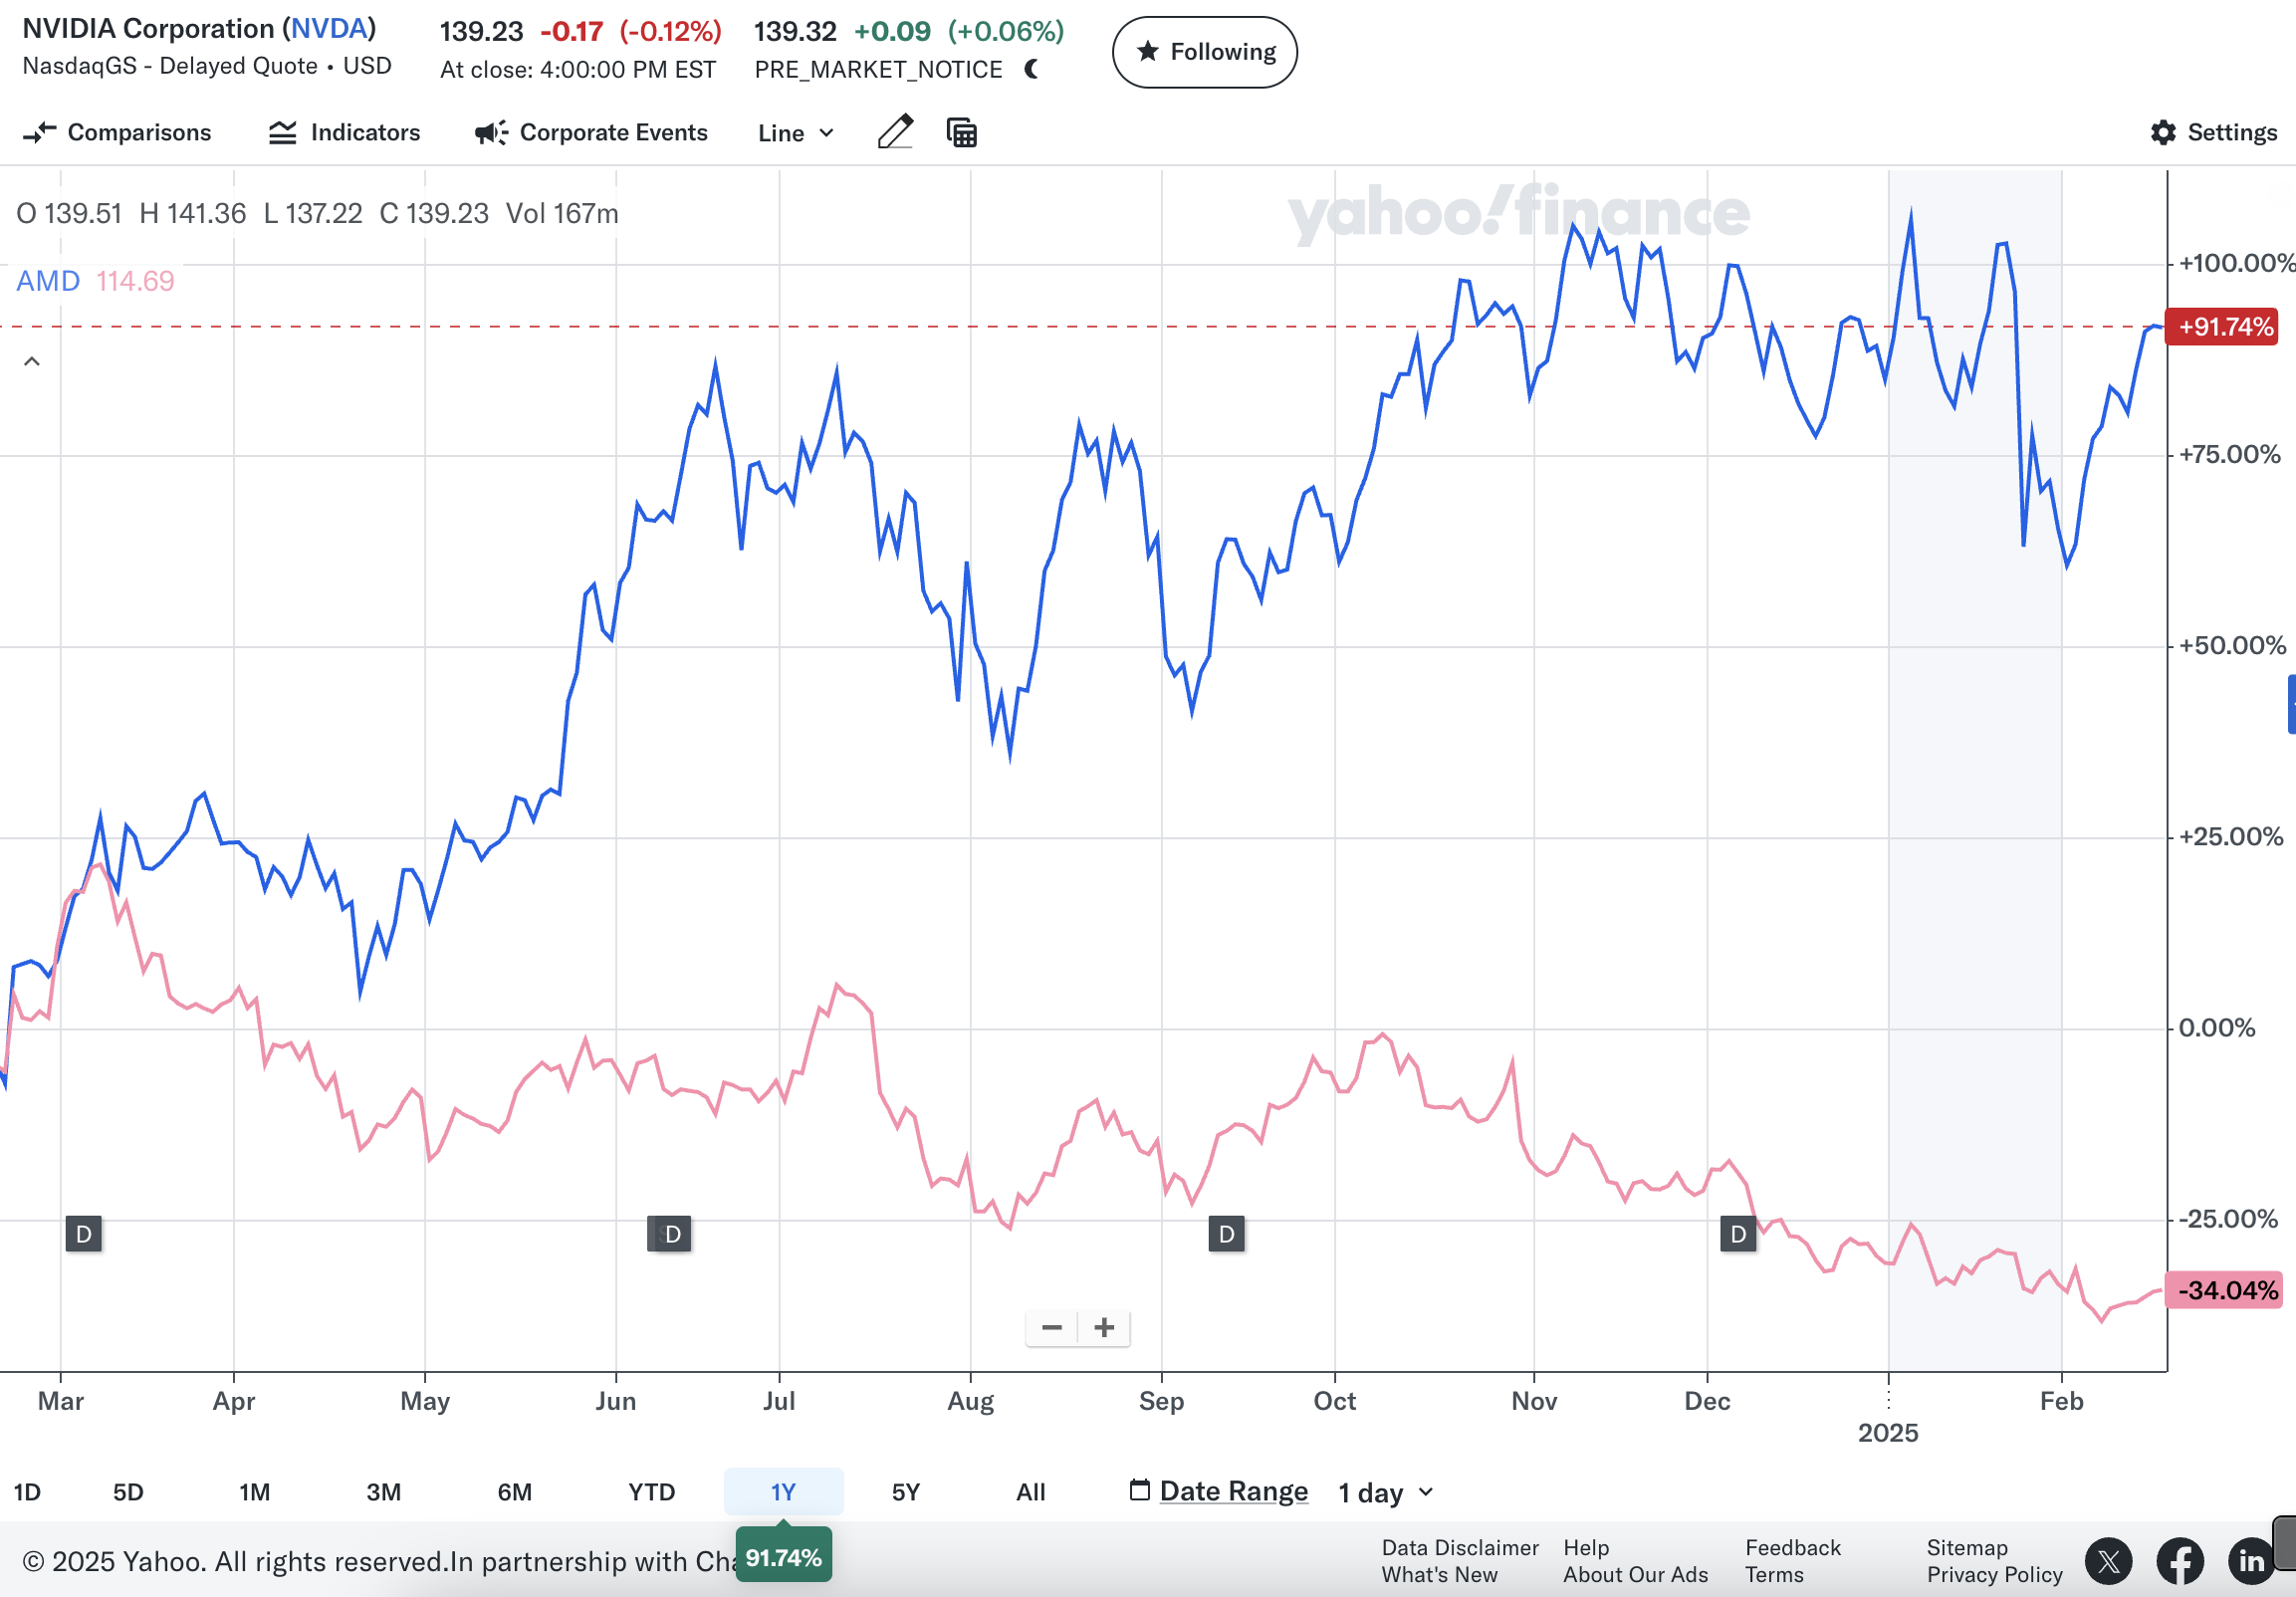Click the X (Twitter) social icon
The image size is (2296, 1597).
pyautogui.click(x=2108, y=1560)
